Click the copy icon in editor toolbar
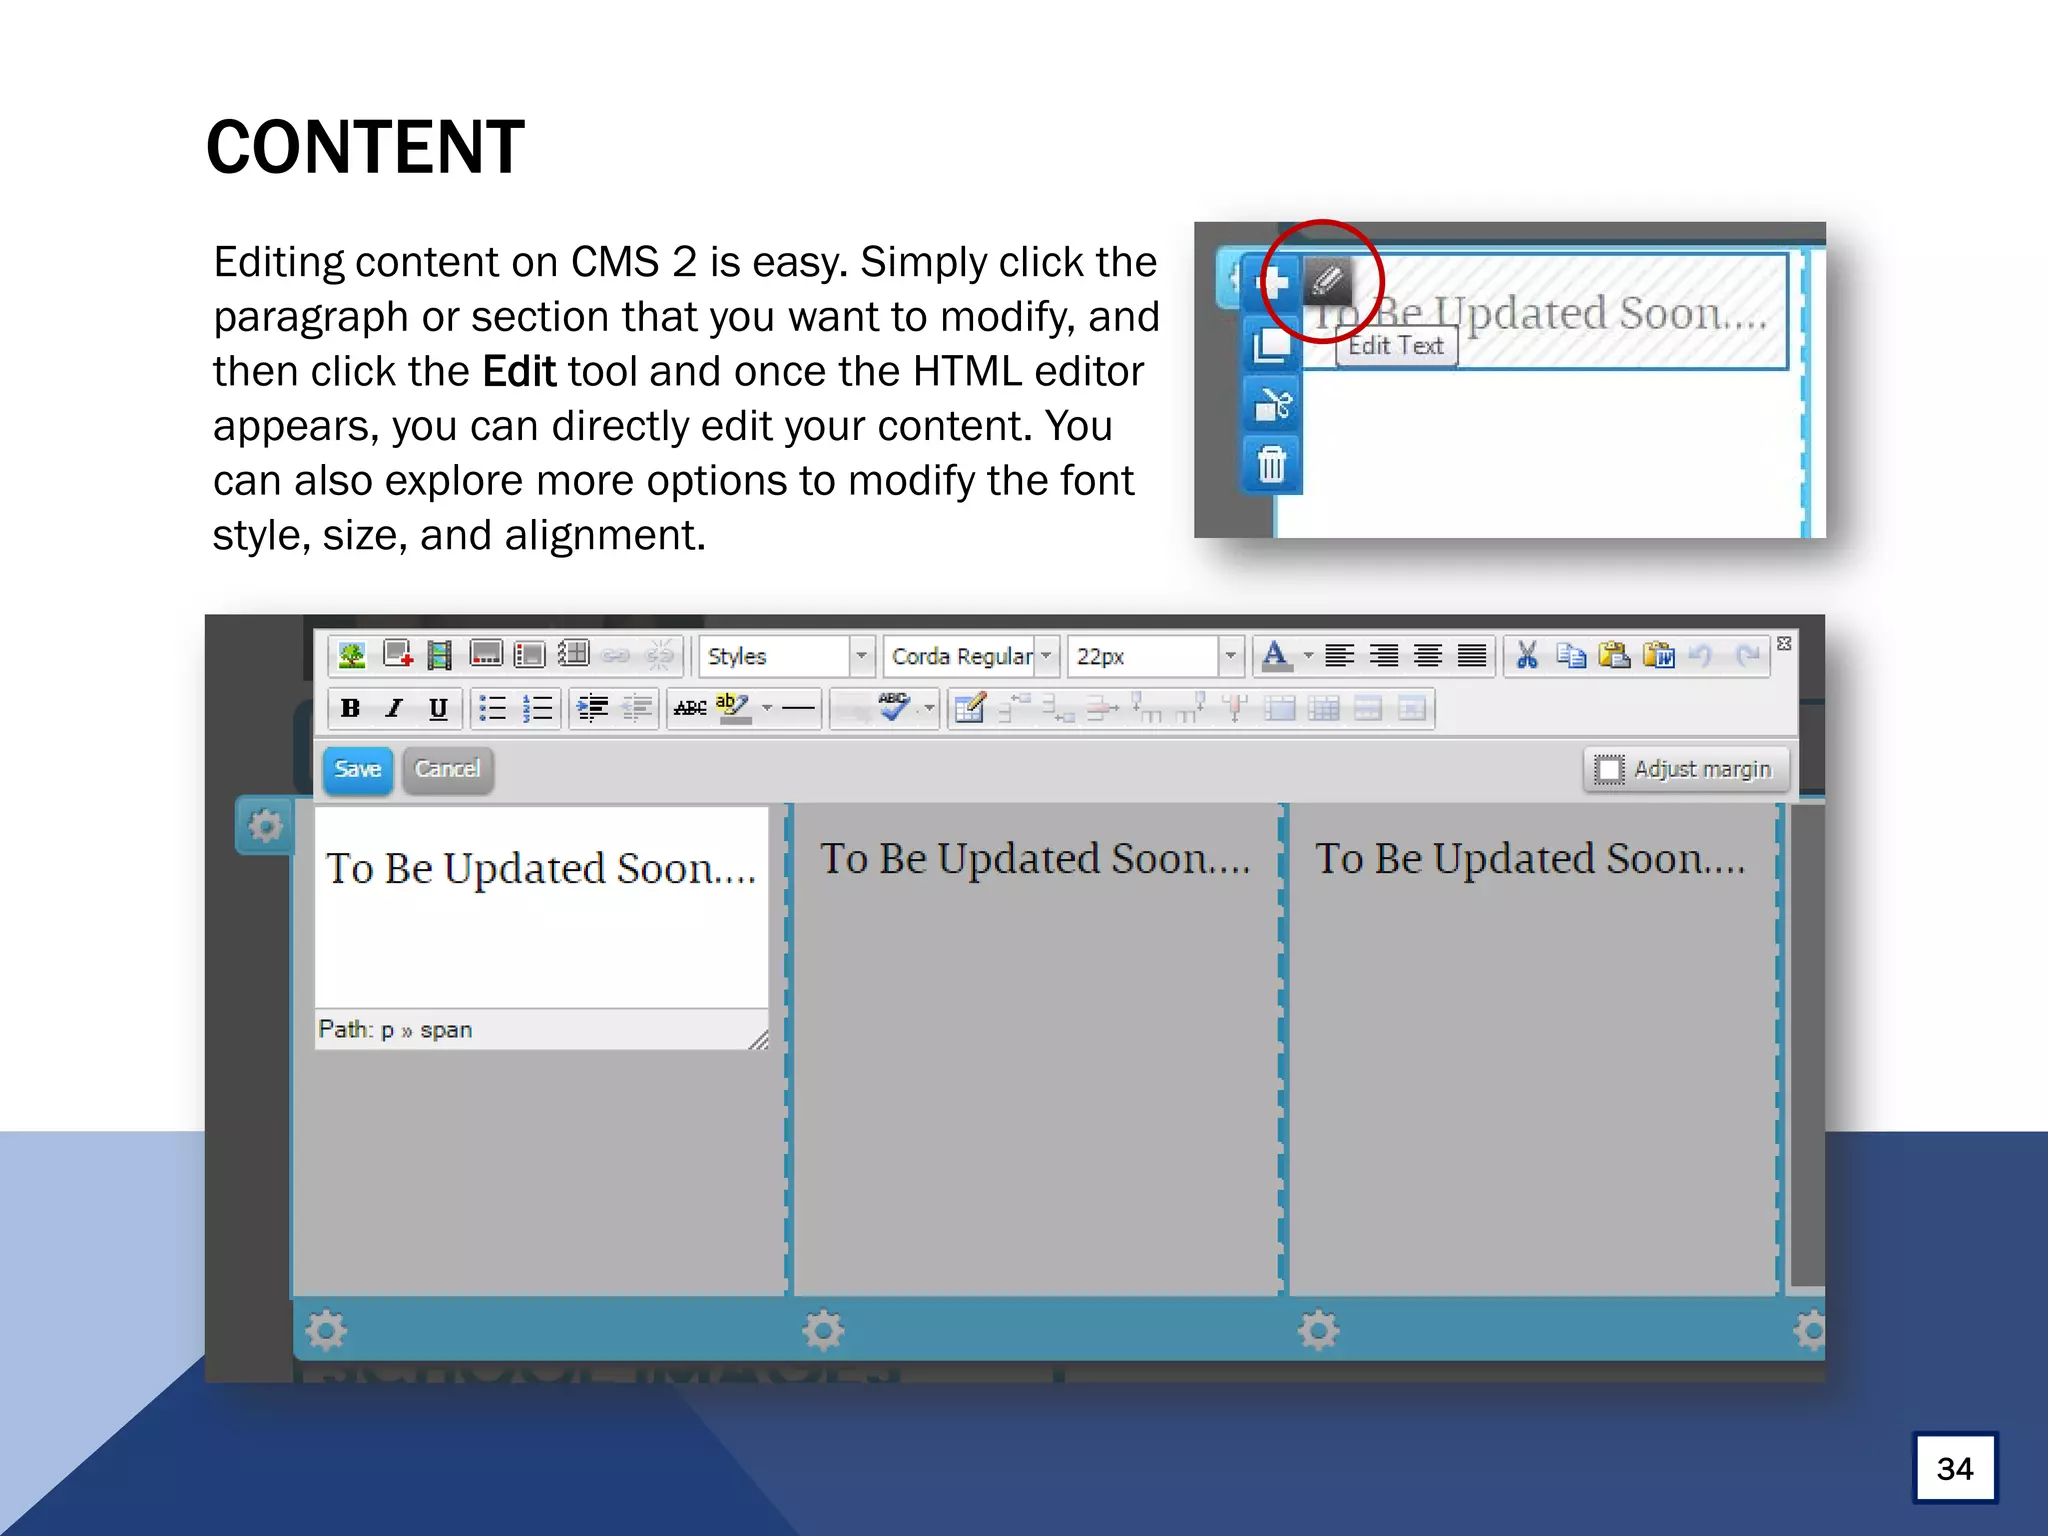This screenshot has width=2048, height=1536. [1571, 656]
